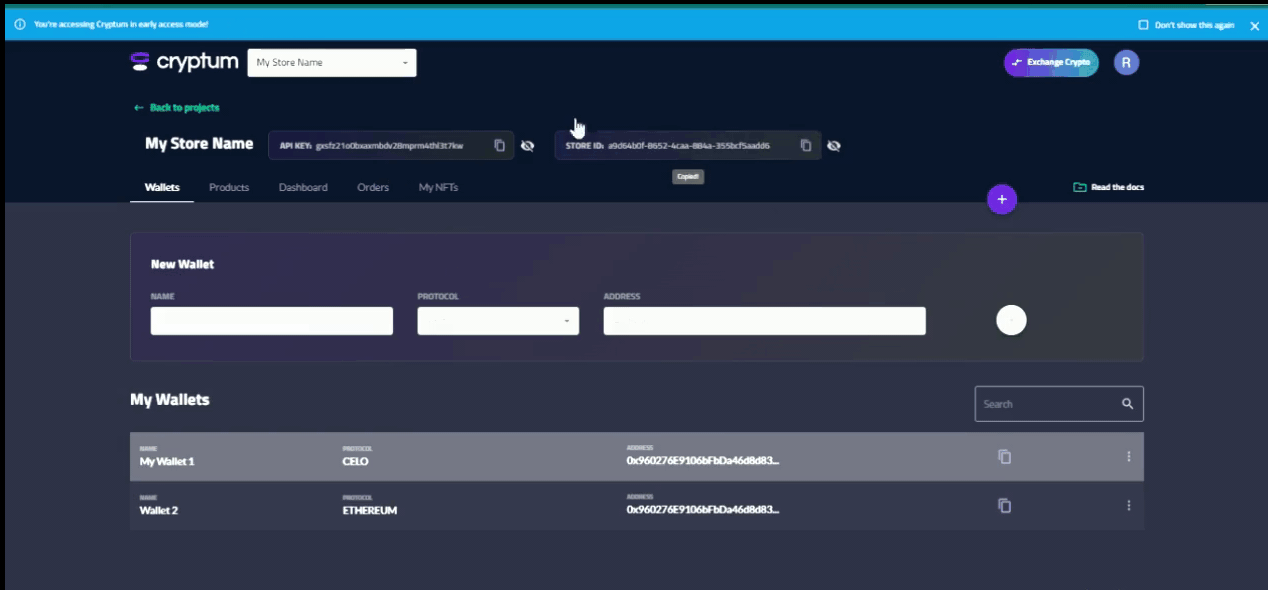The width and height of the screenshot is (1268, 590).
Task: Click the wallet Address input field
Action: click(x=765, y=321)
